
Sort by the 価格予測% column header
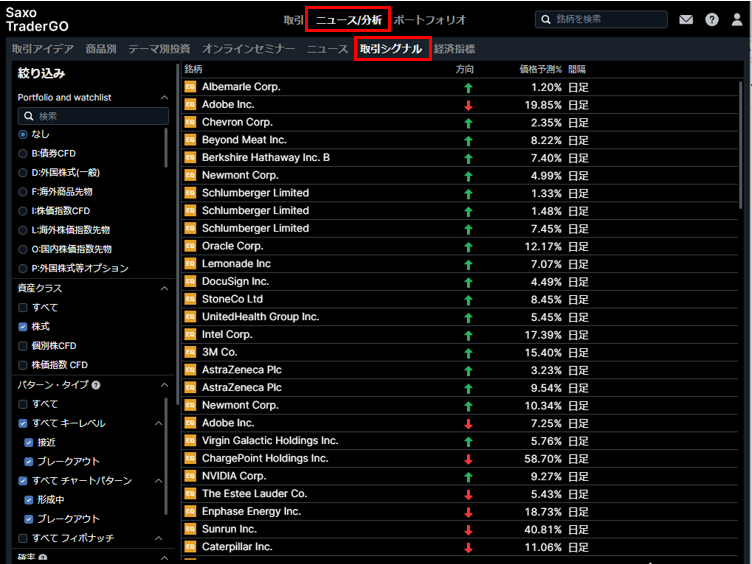tap(540, 69)
